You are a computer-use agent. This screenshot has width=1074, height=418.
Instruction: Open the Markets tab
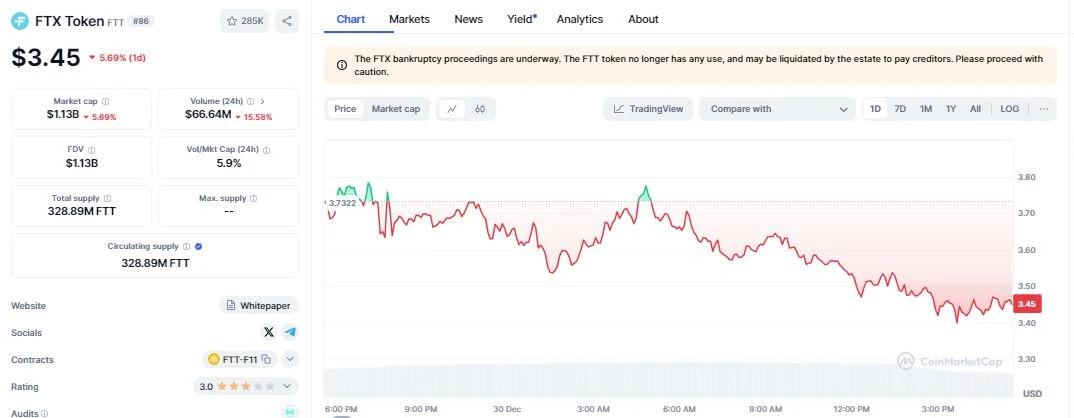[x=410, y=19]
